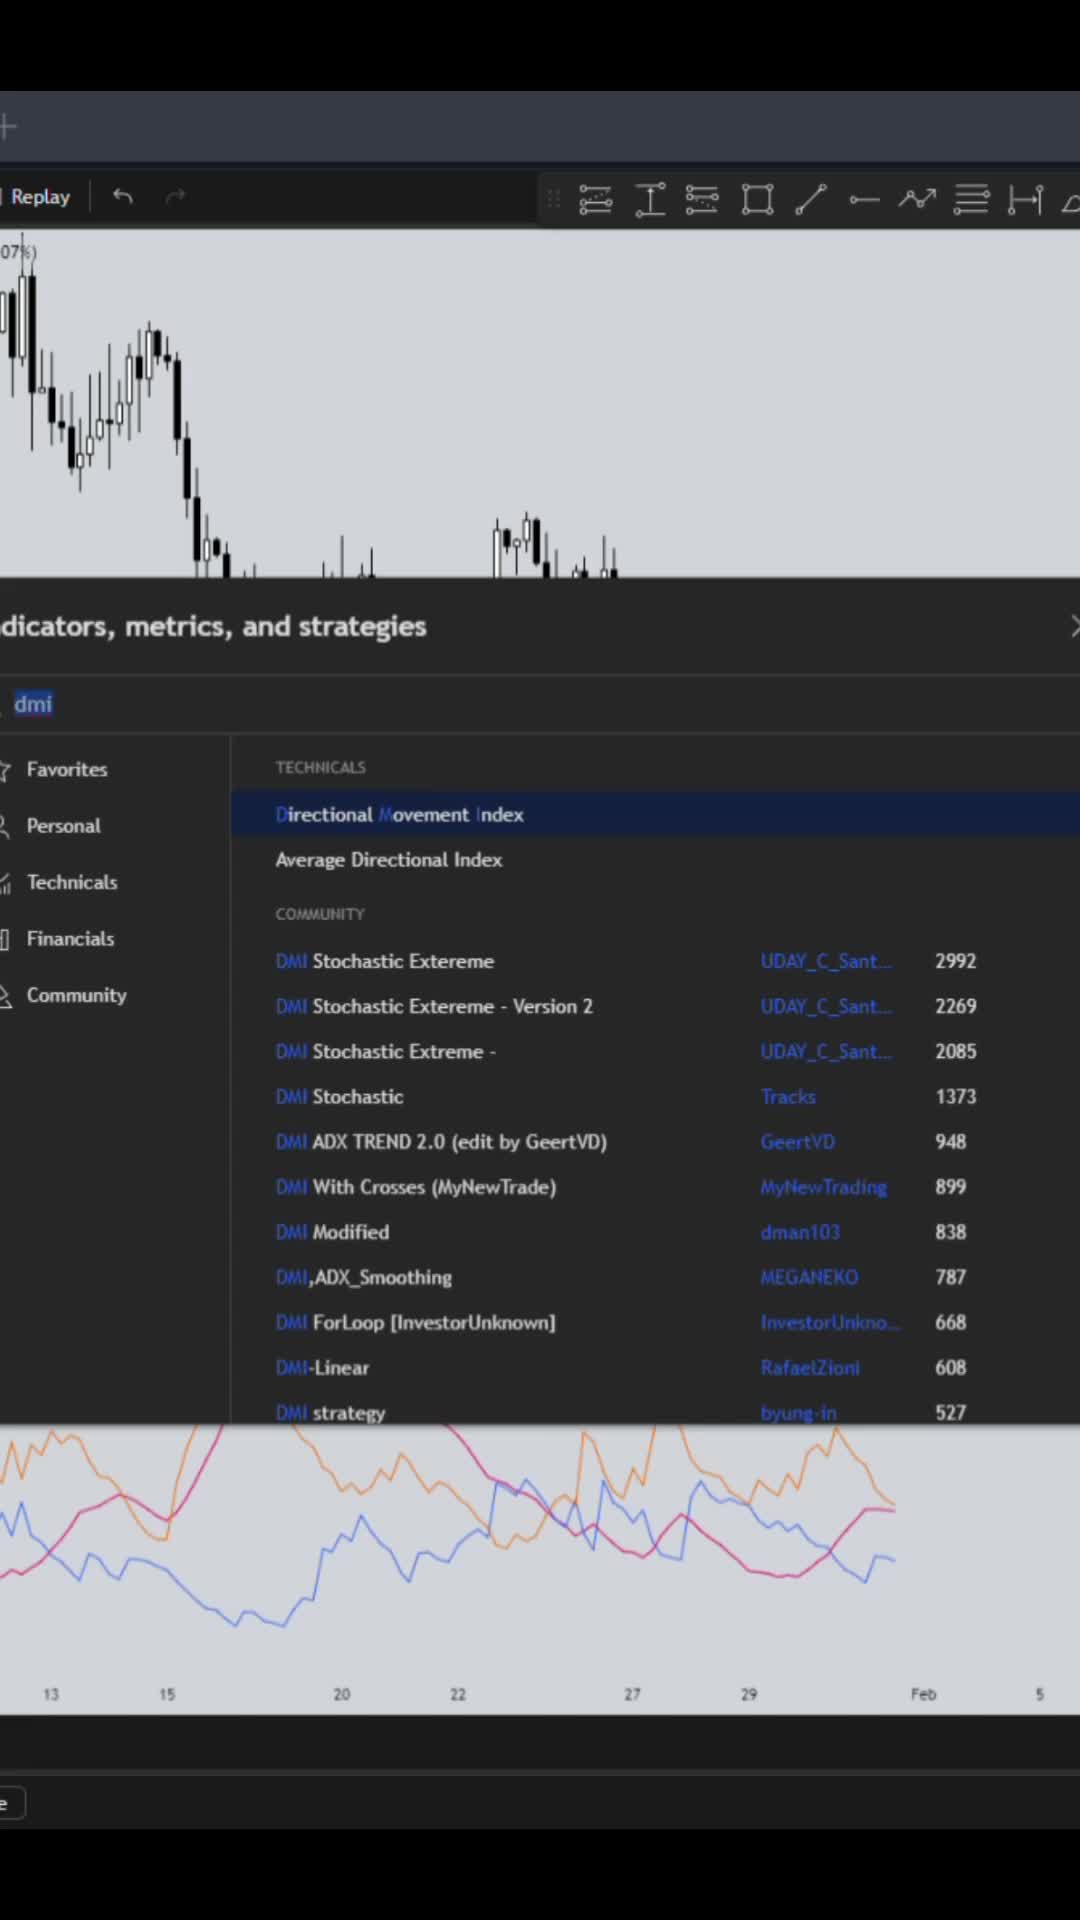Open RafaelZioni author profile
The image size is (1080, 1920).
(x=810, y=1368)
